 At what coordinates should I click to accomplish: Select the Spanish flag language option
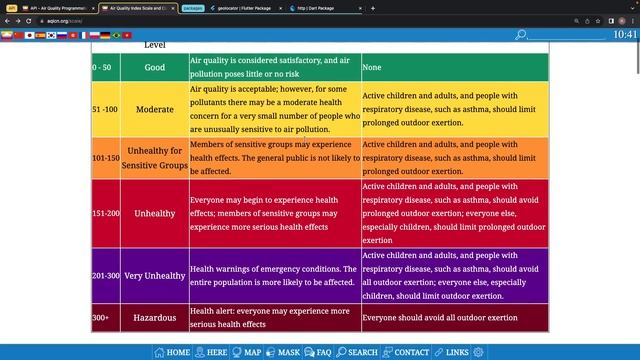coord(40,36)
